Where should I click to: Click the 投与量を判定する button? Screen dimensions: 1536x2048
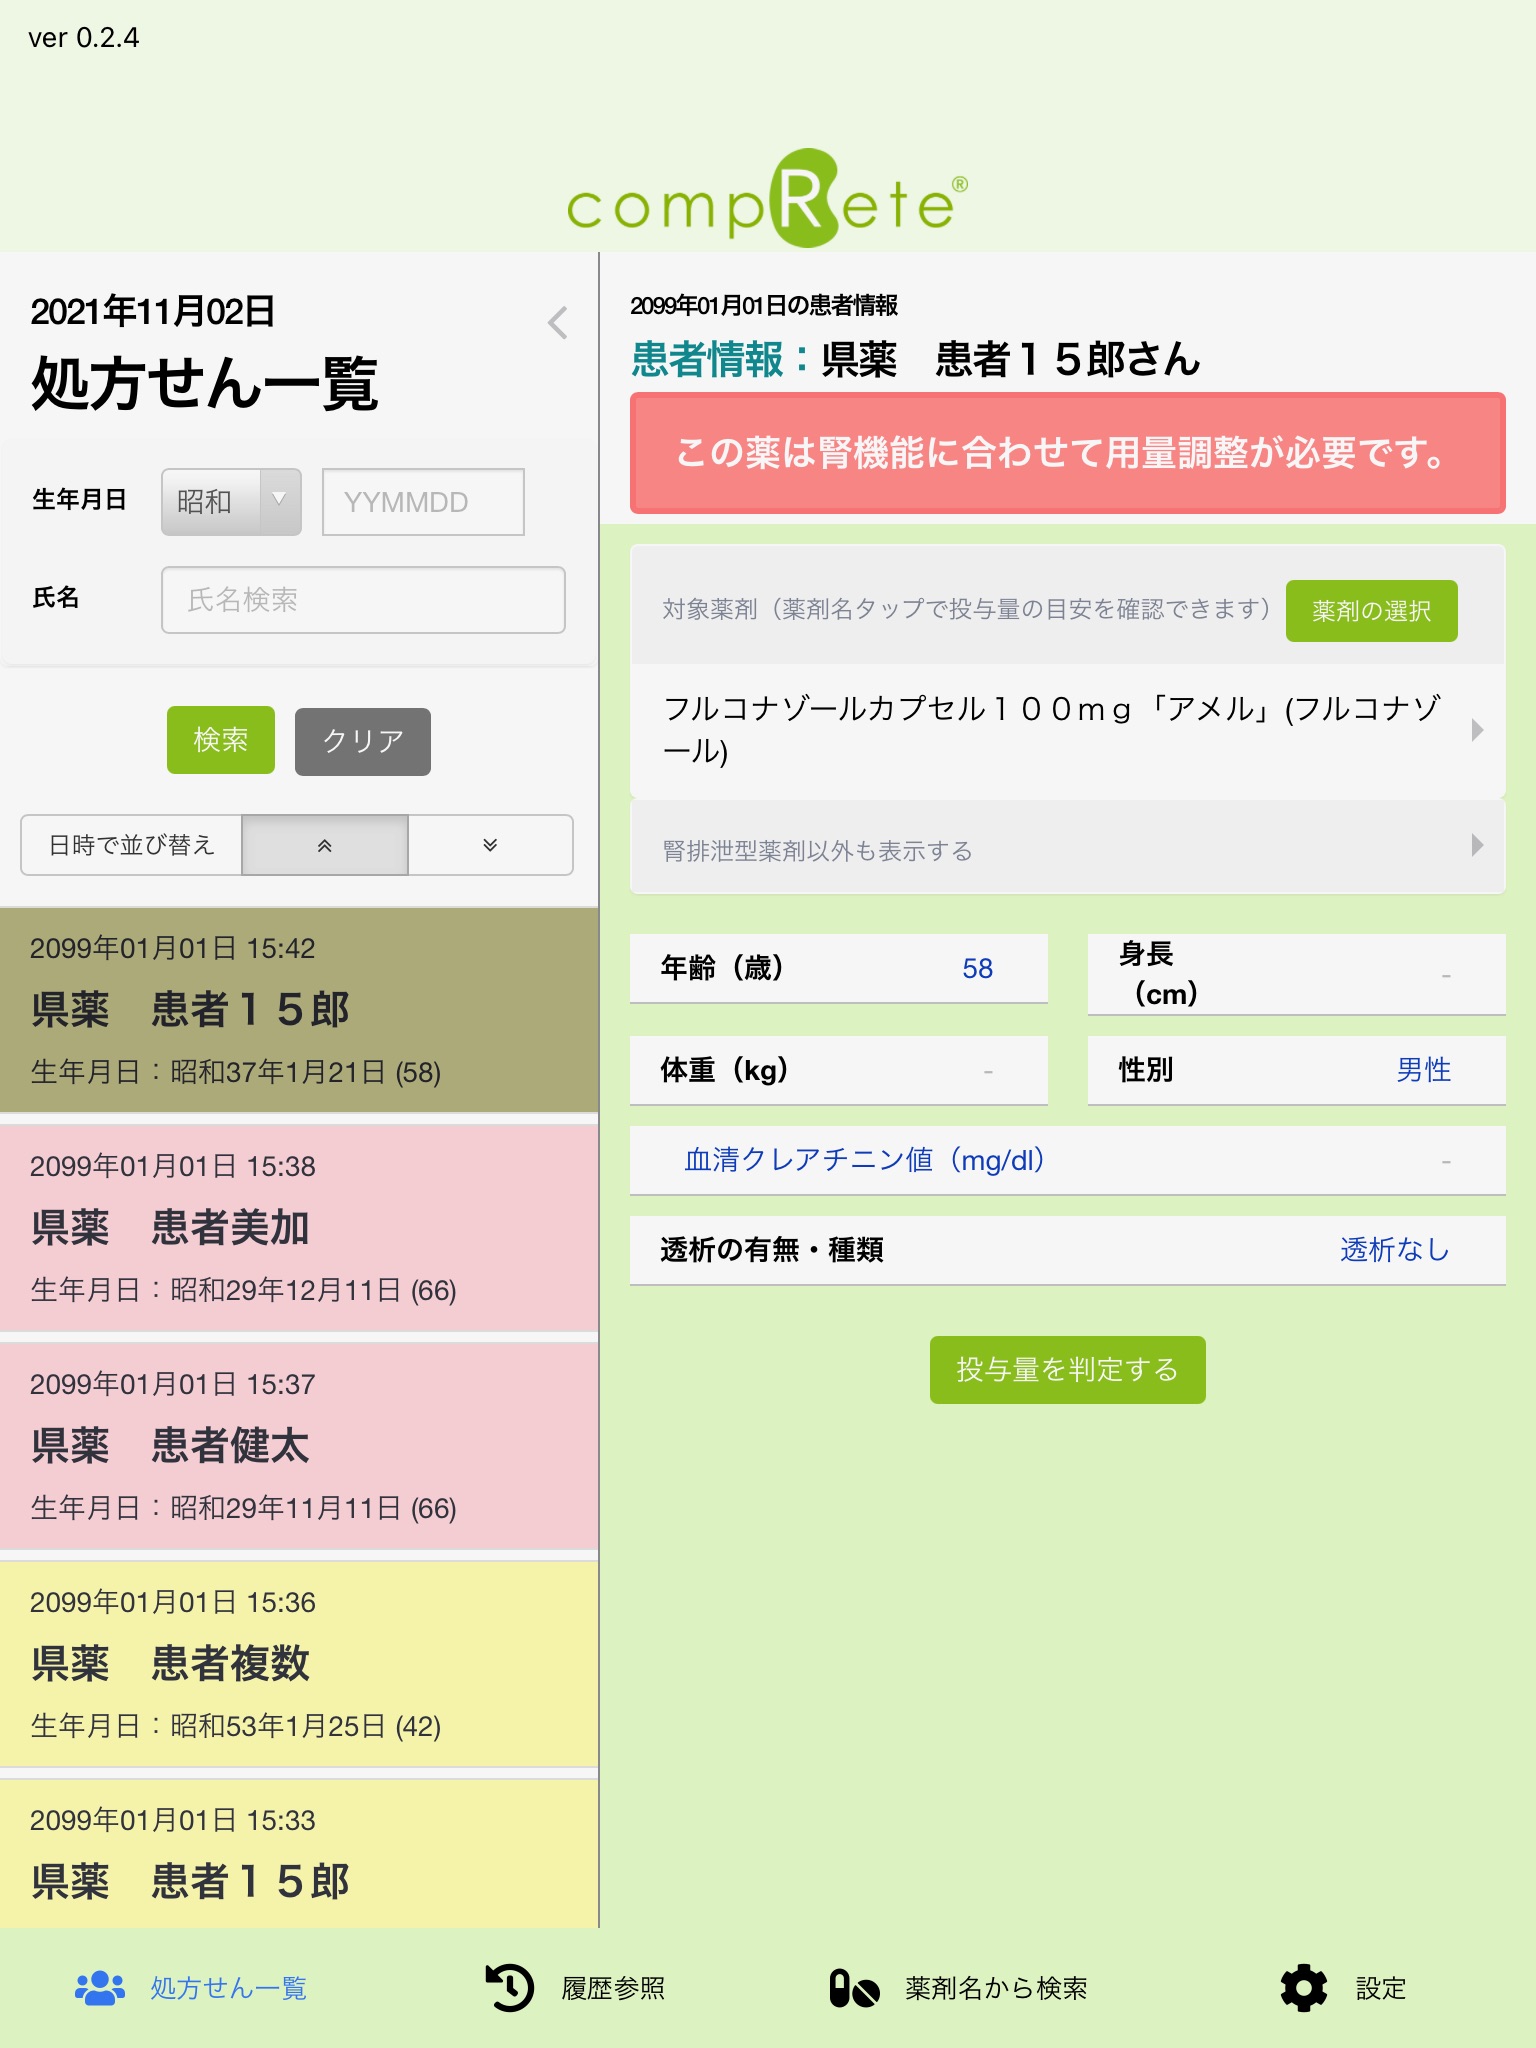point(1067,1370)
